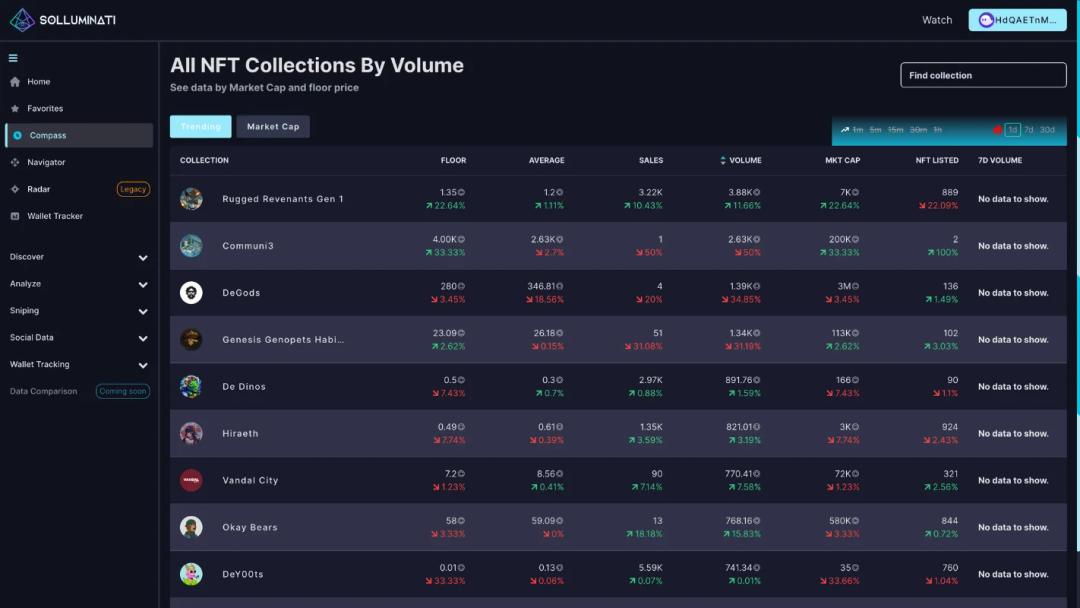Screen dimensions: 1080x608
Task: Open the Hiraeth collection avatar
Action: 191,433
